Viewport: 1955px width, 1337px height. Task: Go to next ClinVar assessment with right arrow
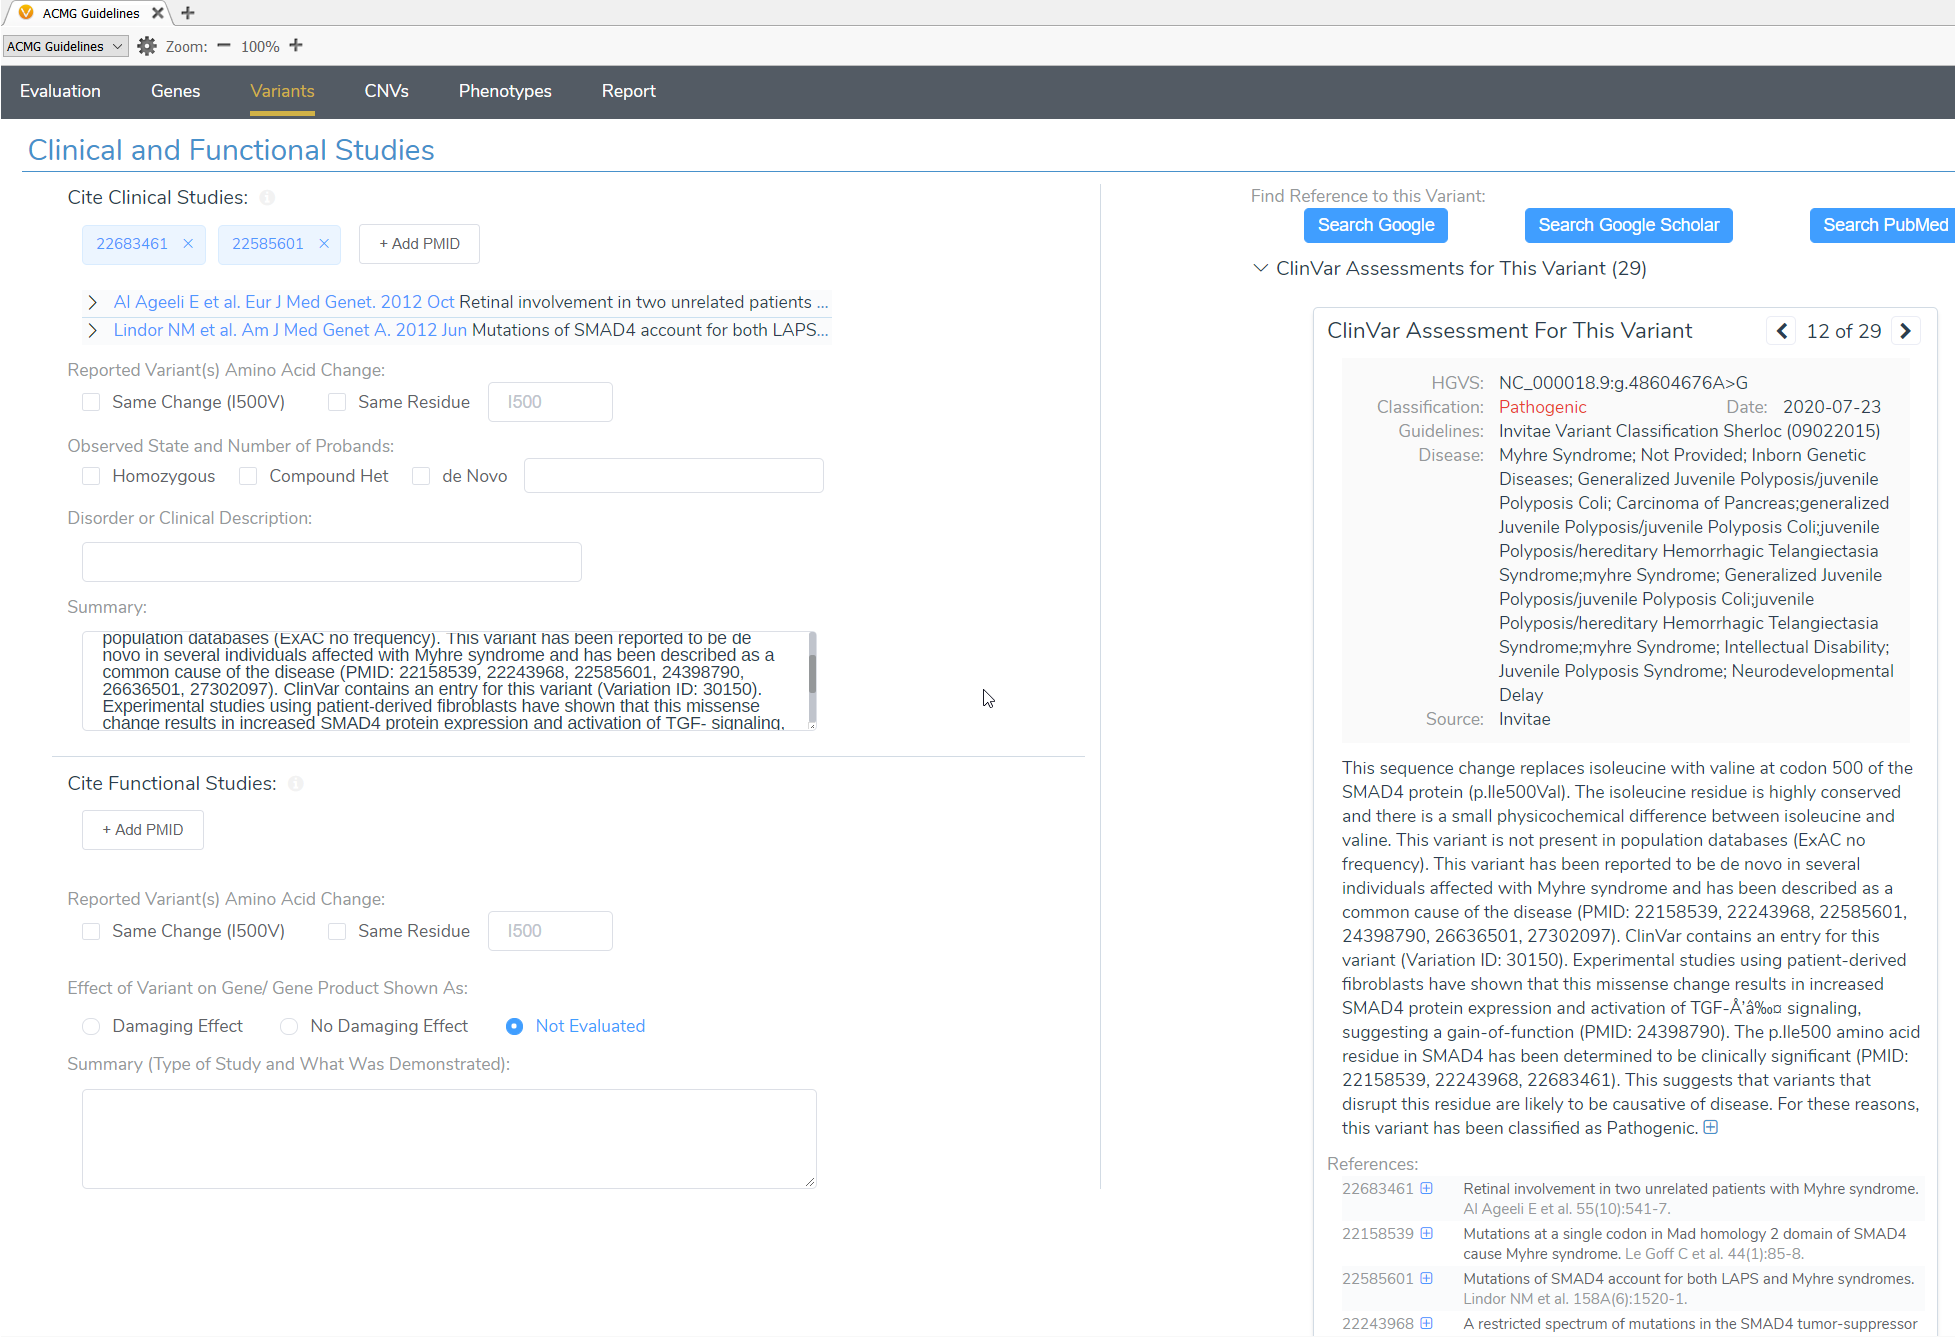tap(1905, 330)
